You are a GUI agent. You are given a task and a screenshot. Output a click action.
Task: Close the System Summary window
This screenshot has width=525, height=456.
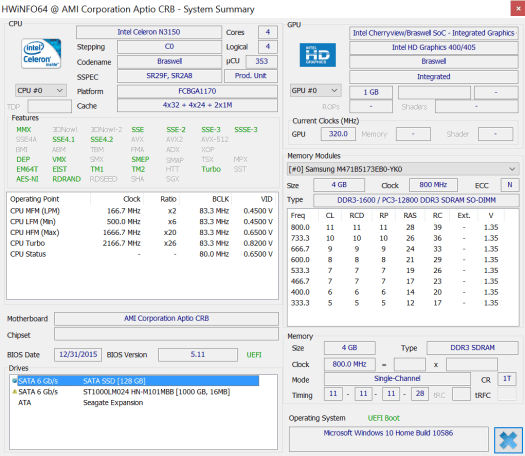(x=518, y=8)
